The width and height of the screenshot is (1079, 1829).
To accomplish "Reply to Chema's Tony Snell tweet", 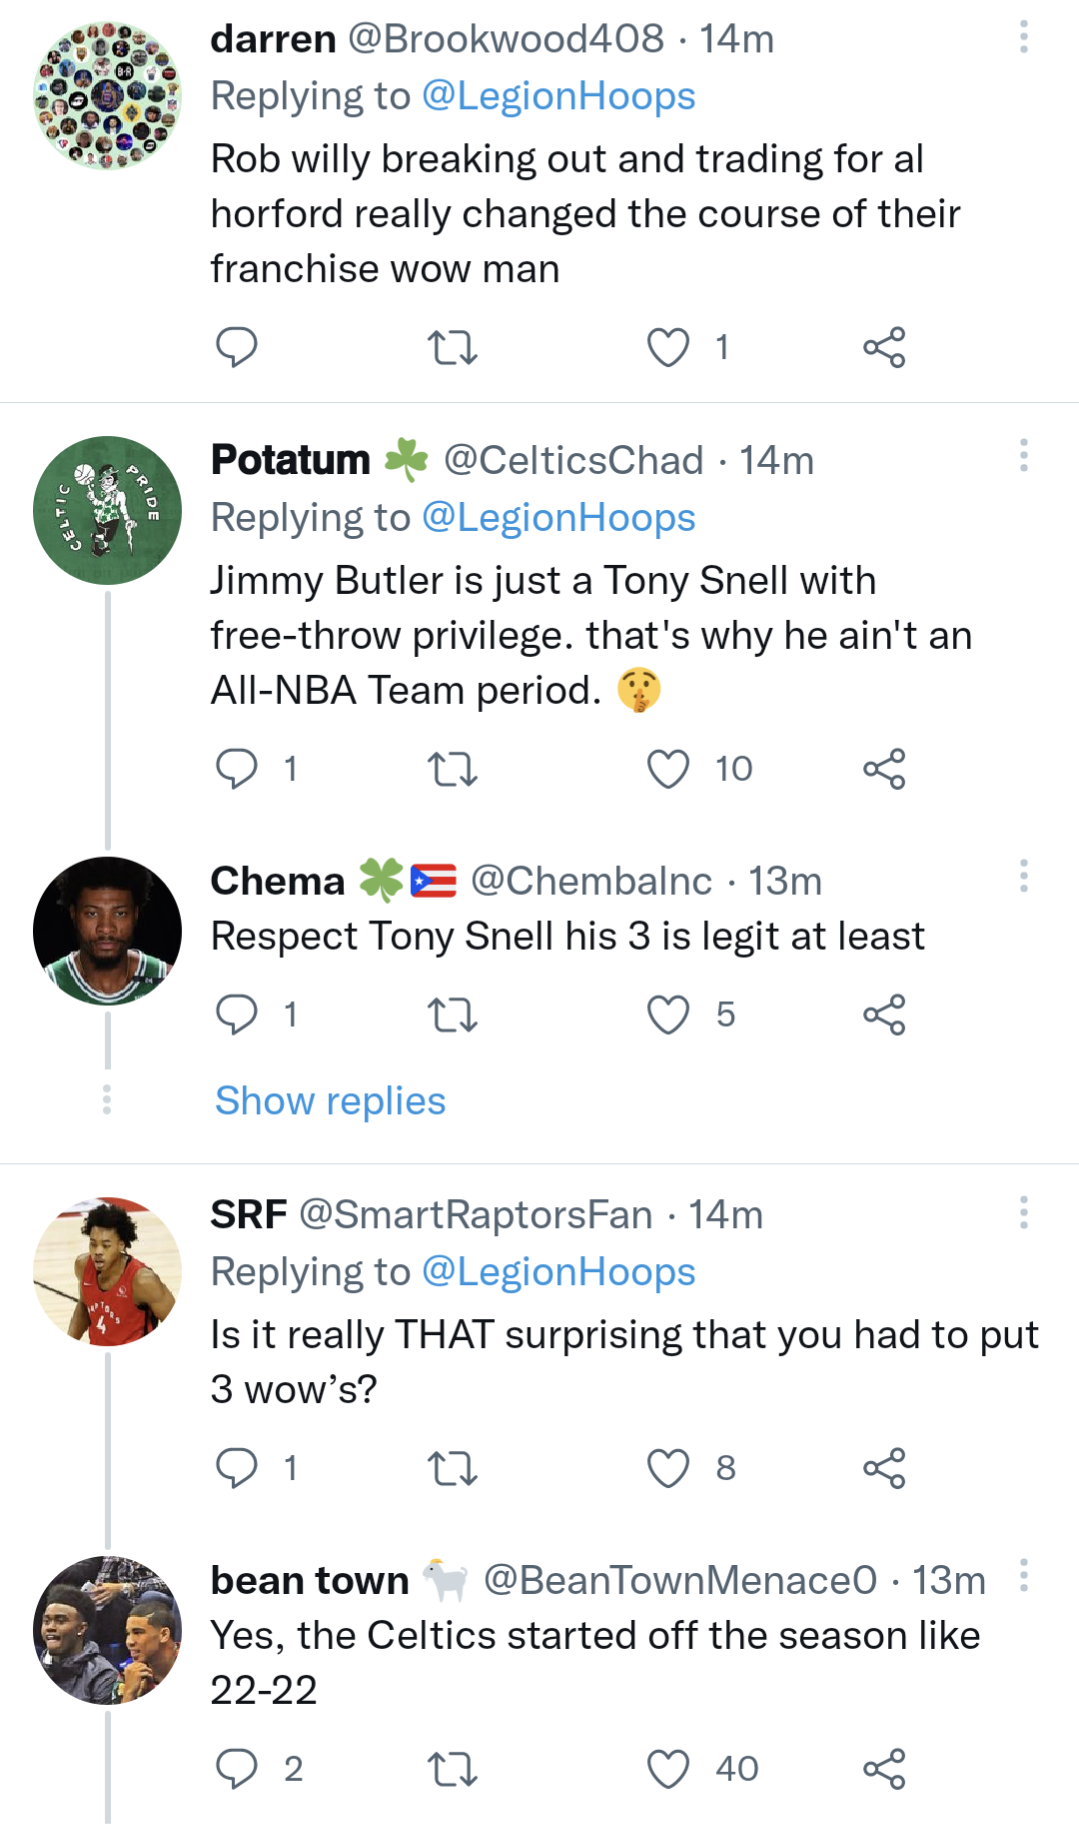I will [x=237, y=1015].
